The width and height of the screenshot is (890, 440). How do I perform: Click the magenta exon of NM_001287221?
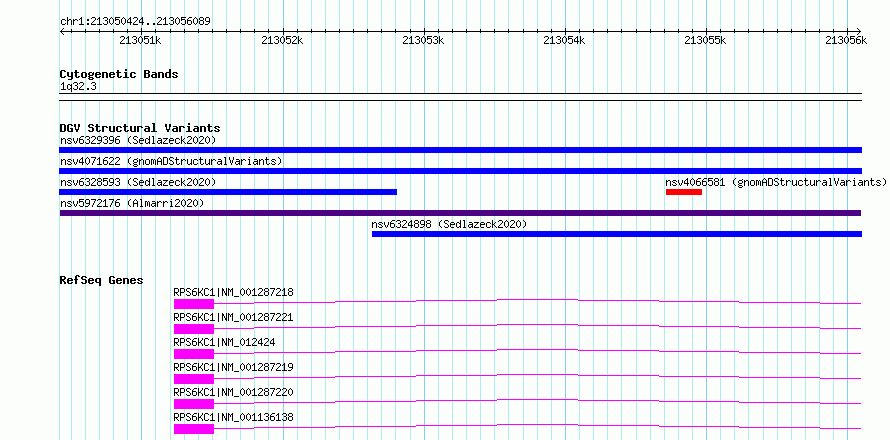click(x=194, y=329)
